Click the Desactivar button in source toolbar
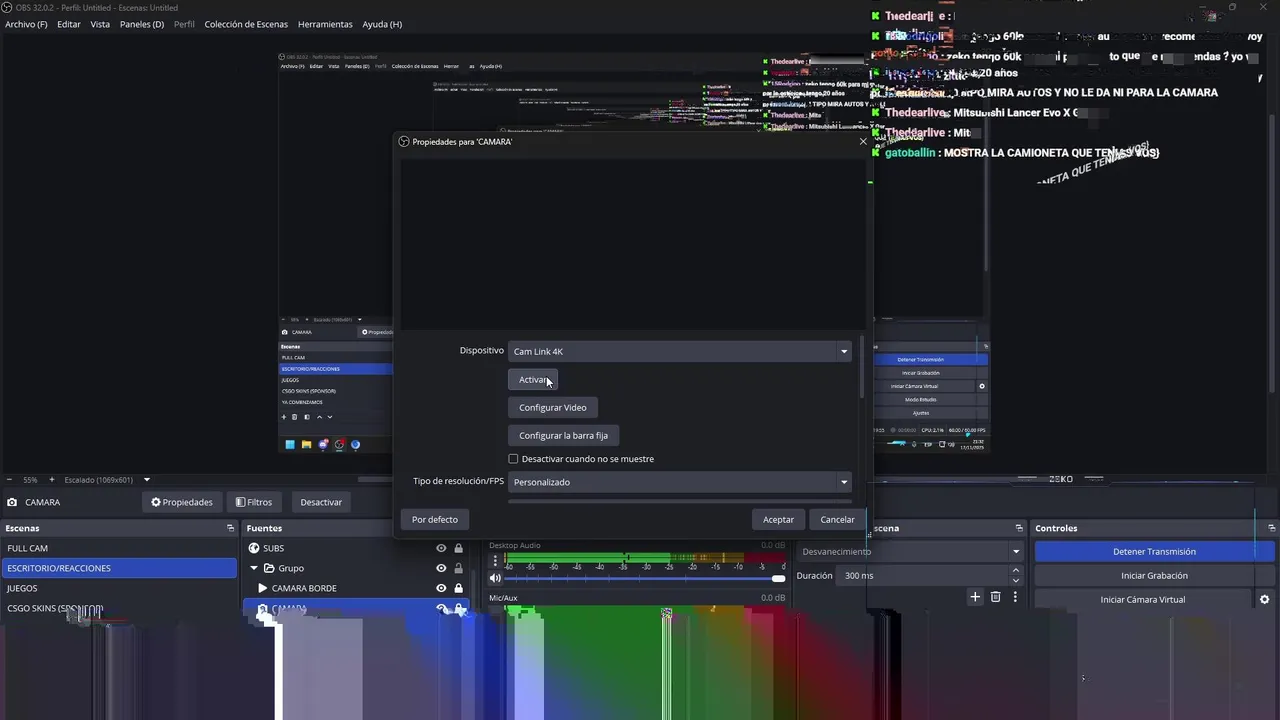This screenshot has width=1280, height=720. point(321,502)
